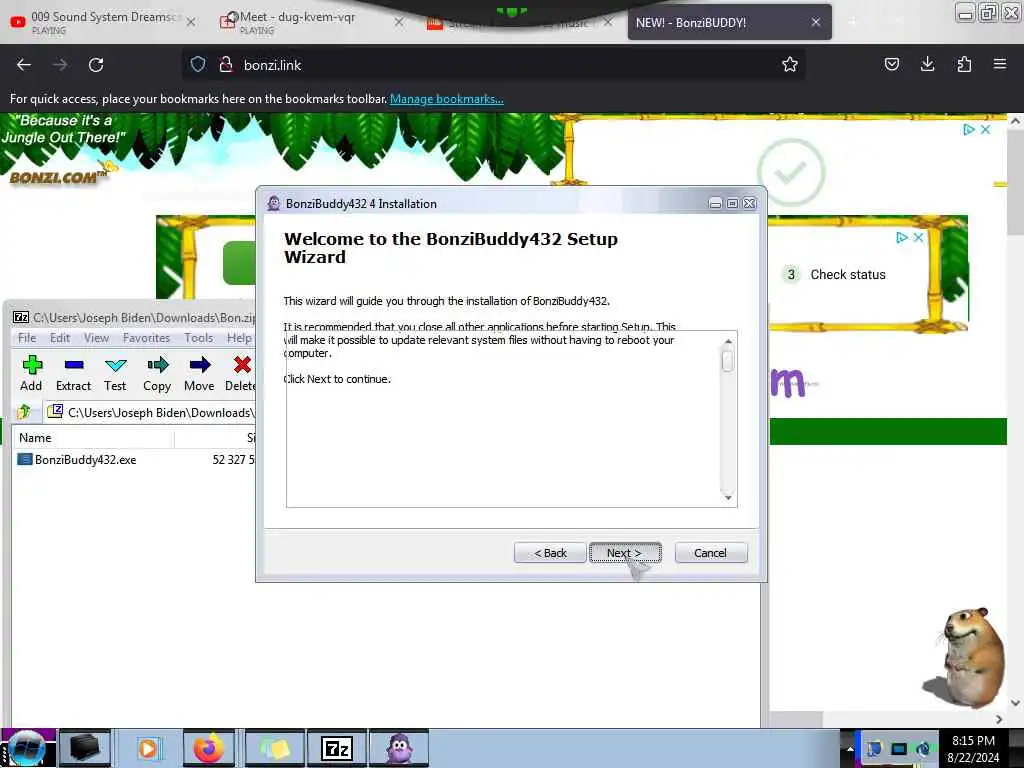Close the Meet dug-kvem-vqr tab
The height and width of the screenshot is (768, 1024).
tap(399, 22)
